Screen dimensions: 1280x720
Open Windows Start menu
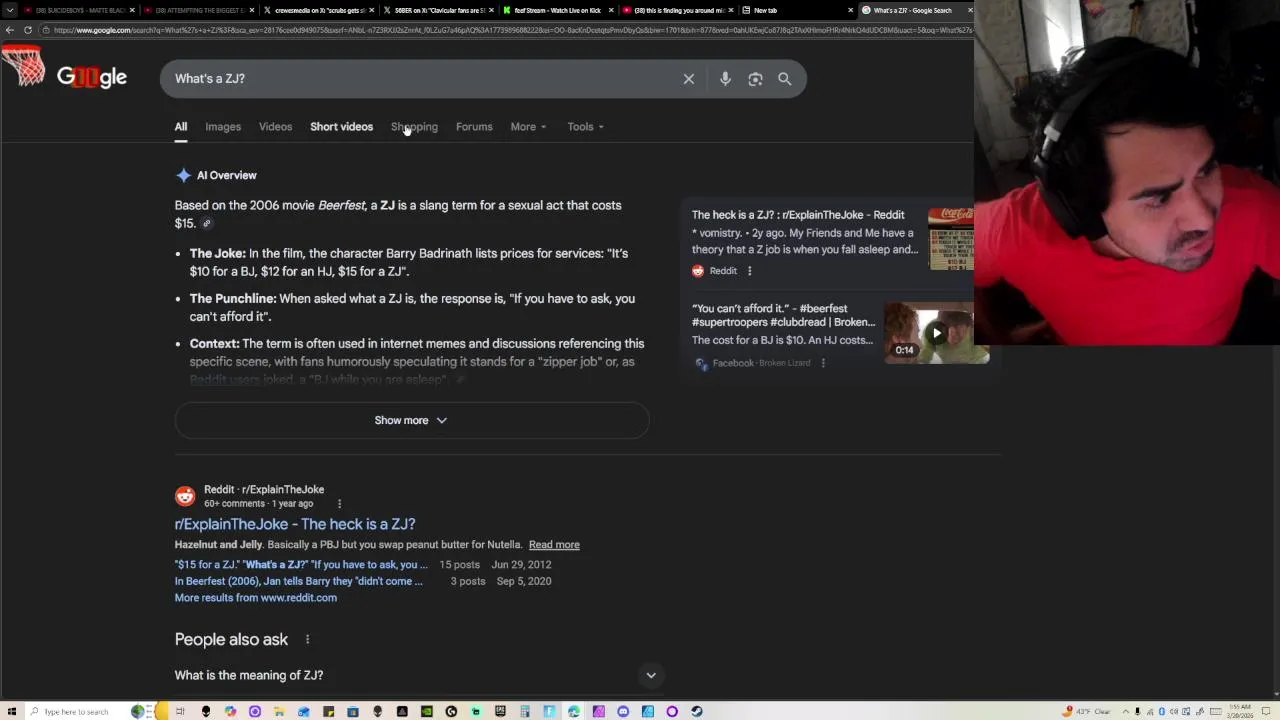[x=12, y=711]
